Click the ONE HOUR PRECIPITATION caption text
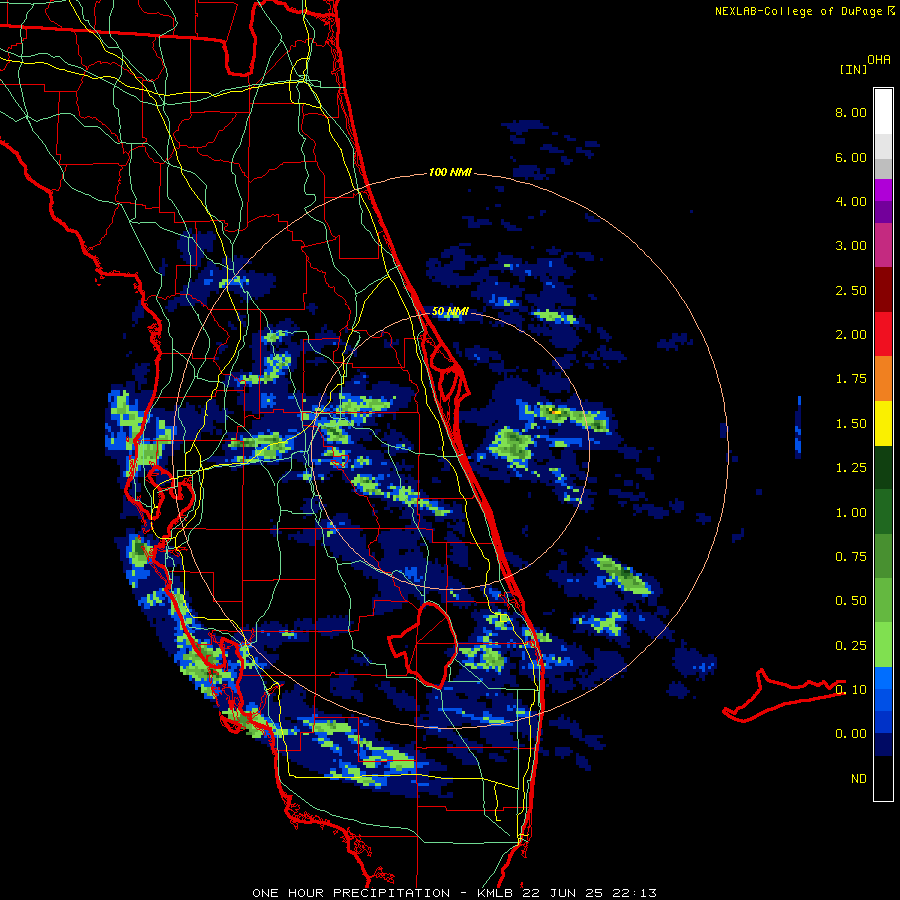Image resolution: width=900 pixels, height=900 pixels. click(351, 893)
